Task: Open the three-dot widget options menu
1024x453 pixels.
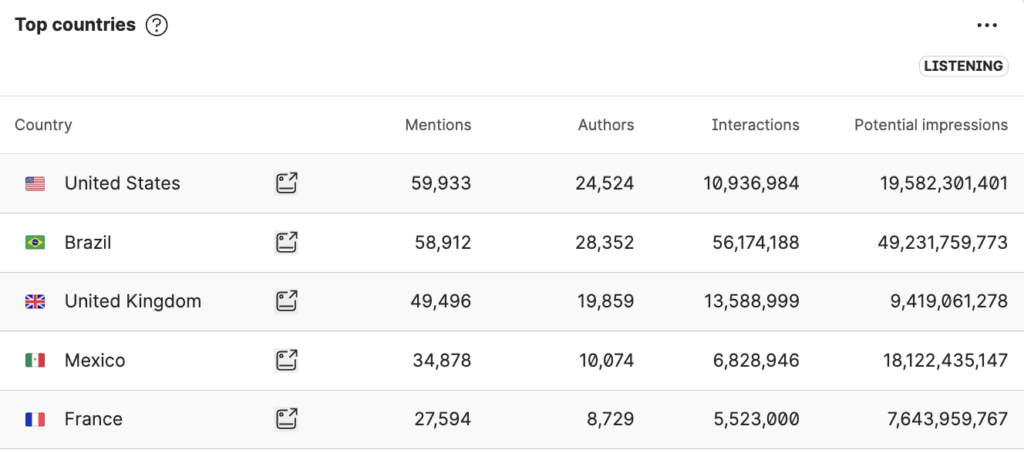Action: (x=987, y=25)
